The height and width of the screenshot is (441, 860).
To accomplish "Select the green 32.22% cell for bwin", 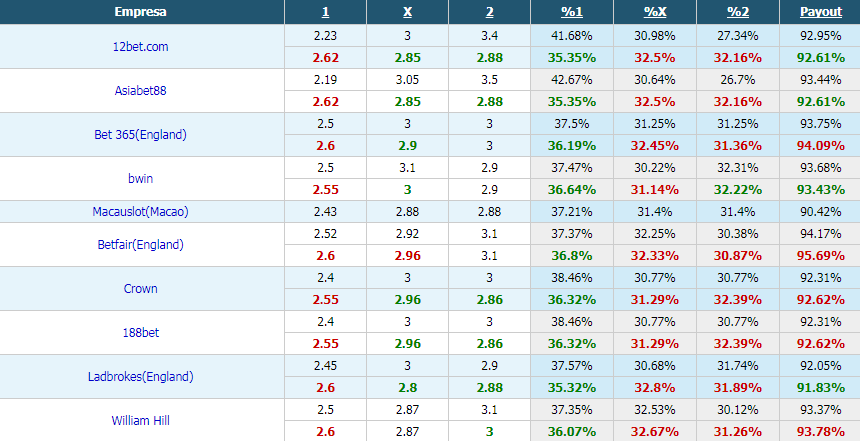I will [x=738, y=190].
